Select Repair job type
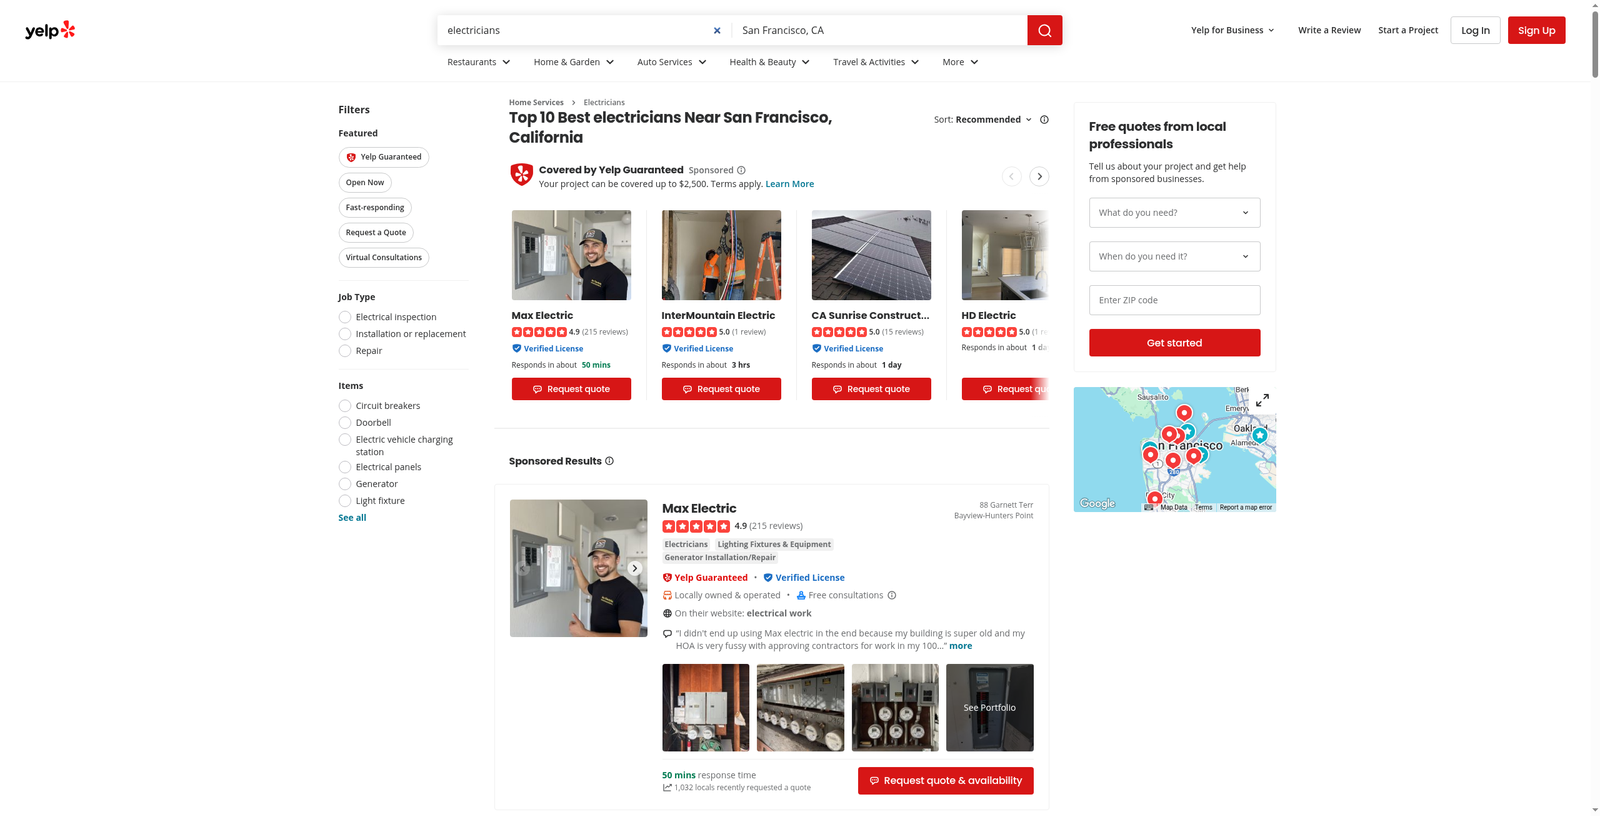 [x=344, y=351]
